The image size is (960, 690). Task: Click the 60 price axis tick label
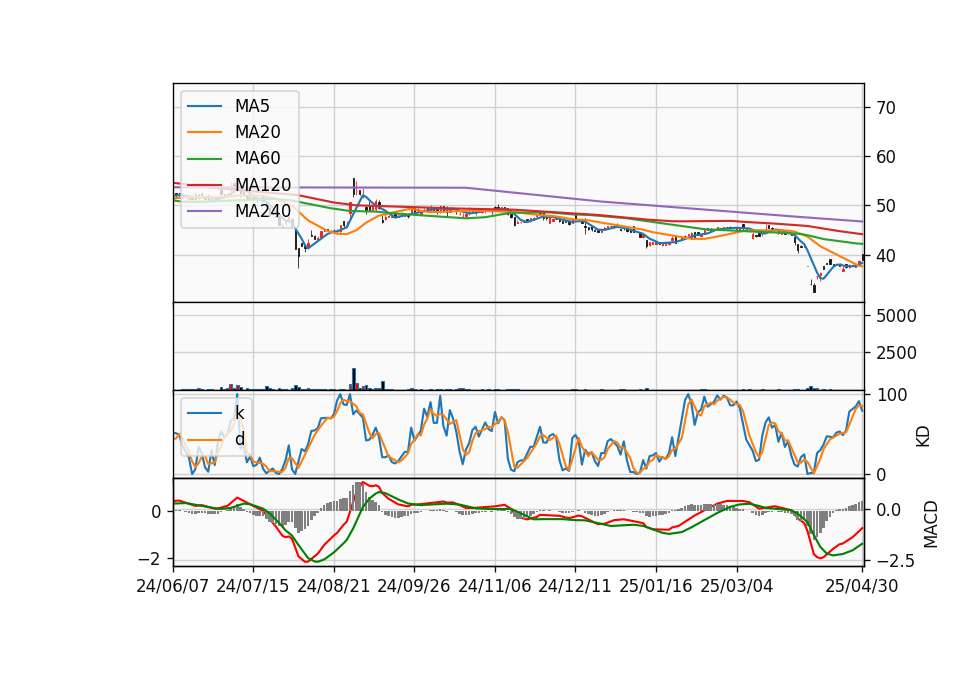[x=886, y=157]
